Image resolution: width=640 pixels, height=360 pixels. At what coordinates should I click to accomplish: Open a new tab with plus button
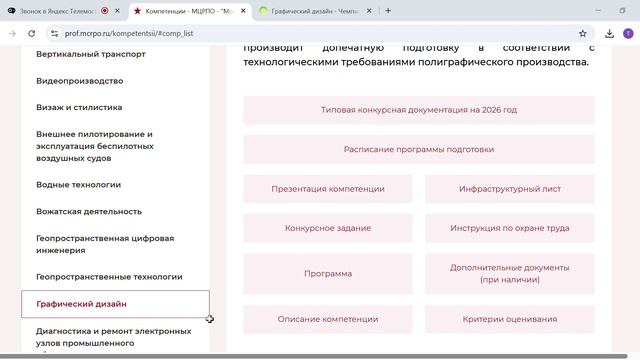click(x=388, y=11)
